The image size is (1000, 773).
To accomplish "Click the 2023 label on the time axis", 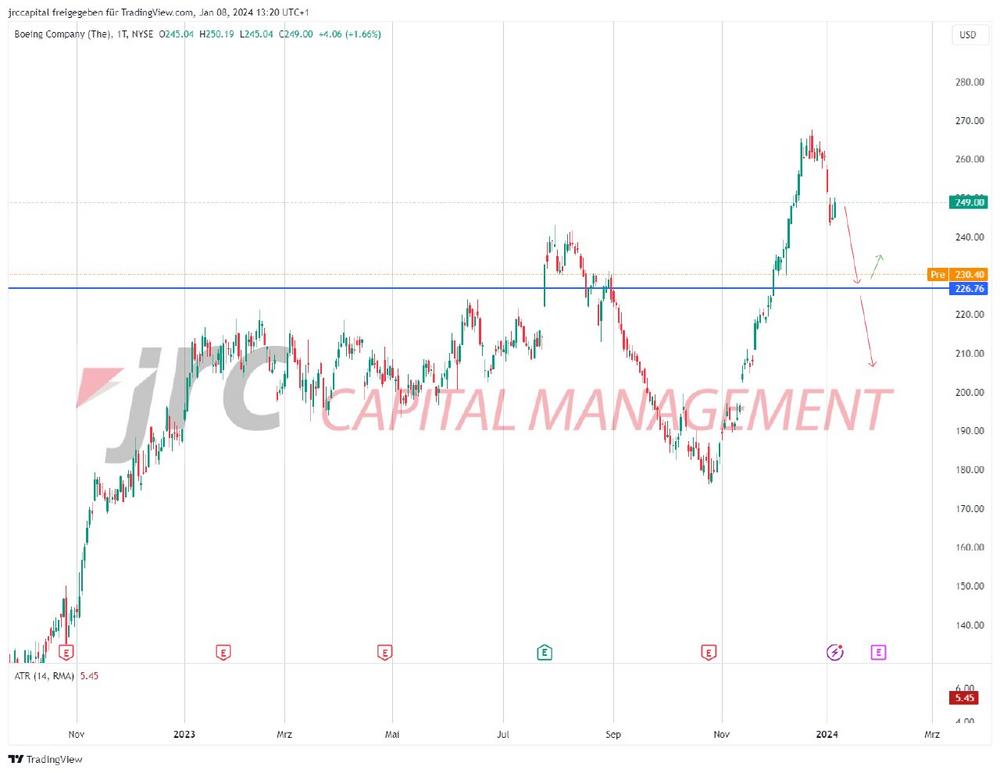I will click(x=184, y=734).
